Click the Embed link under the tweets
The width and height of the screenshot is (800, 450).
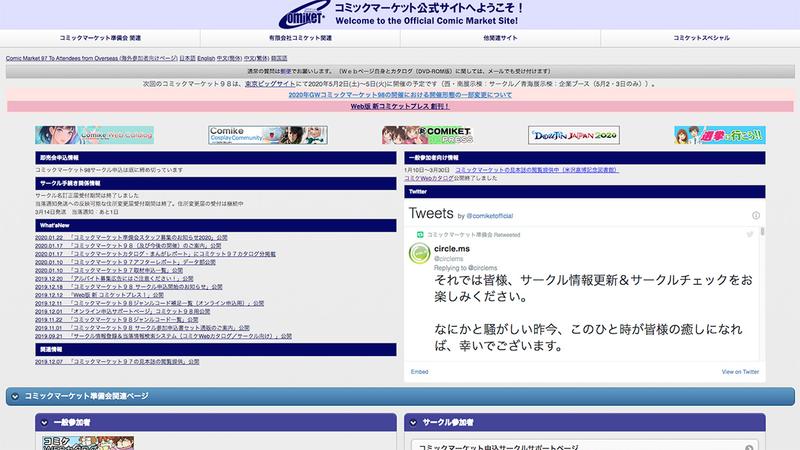click(x=419, y=372)
